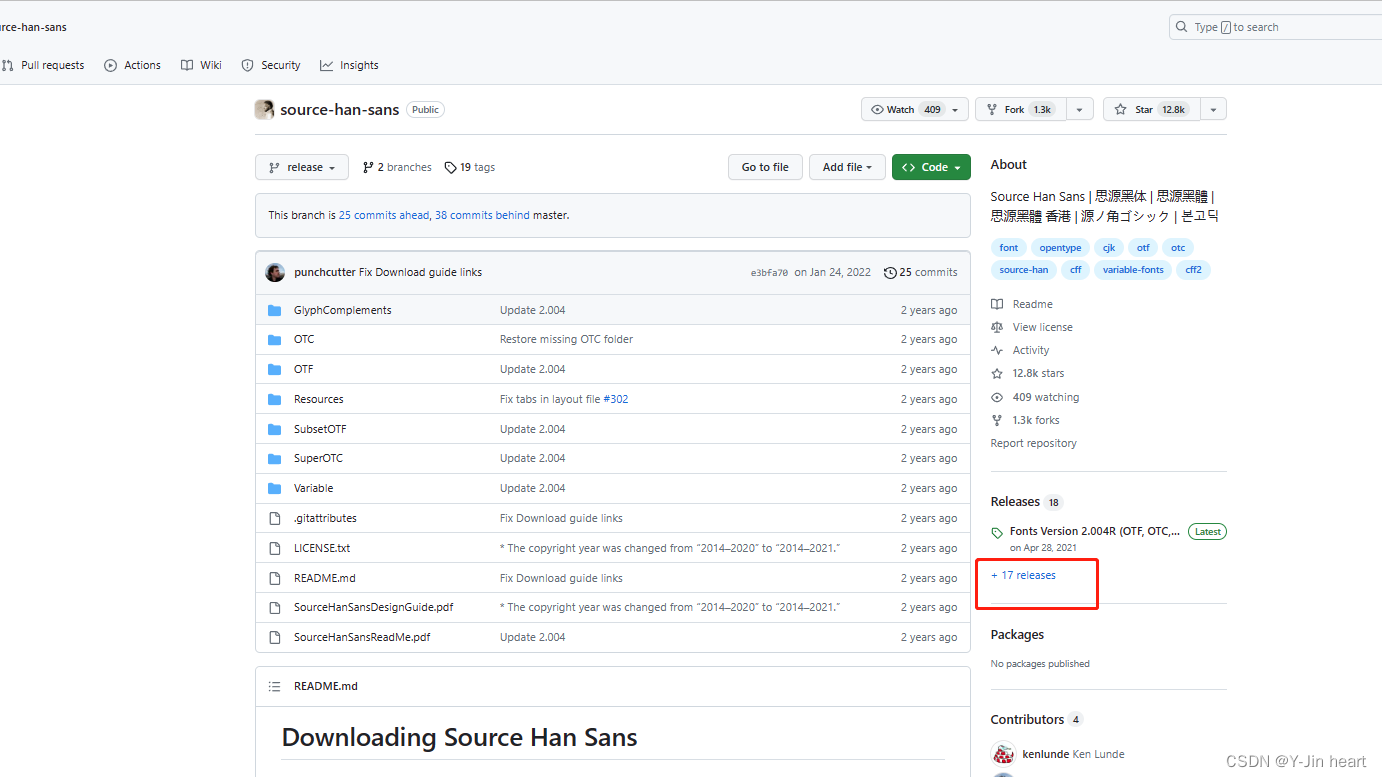This screenshot has width=1382, height=777.
Task: Open the 25 commits ahead link
Action: 384,215
